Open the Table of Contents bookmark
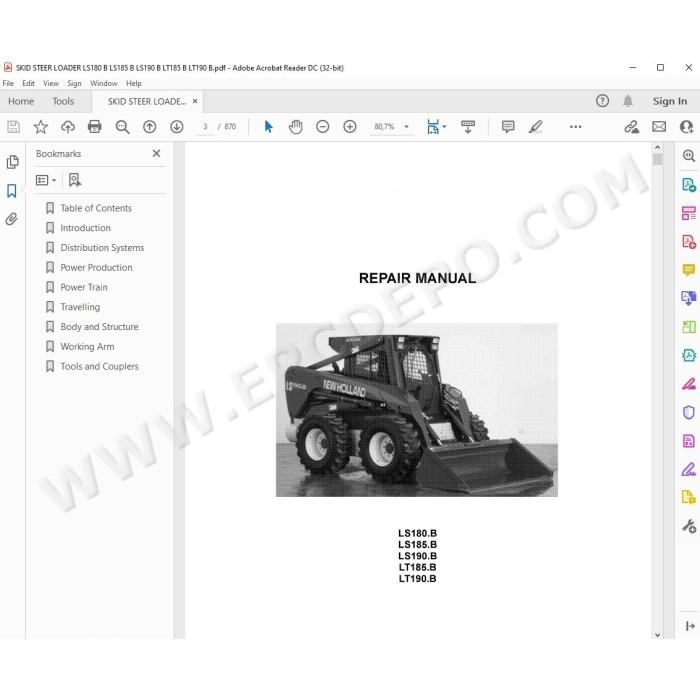The image size is (700, 700). [x=96, y=208]
